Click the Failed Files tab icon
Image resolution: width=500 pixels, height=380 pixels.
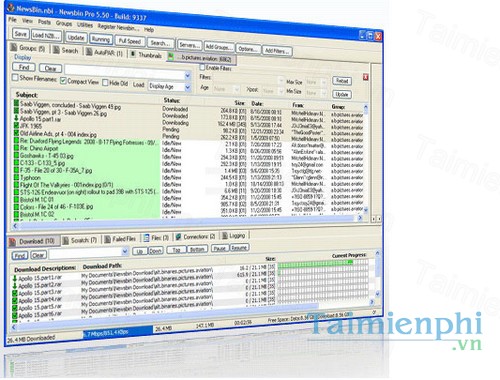(107, 239)
